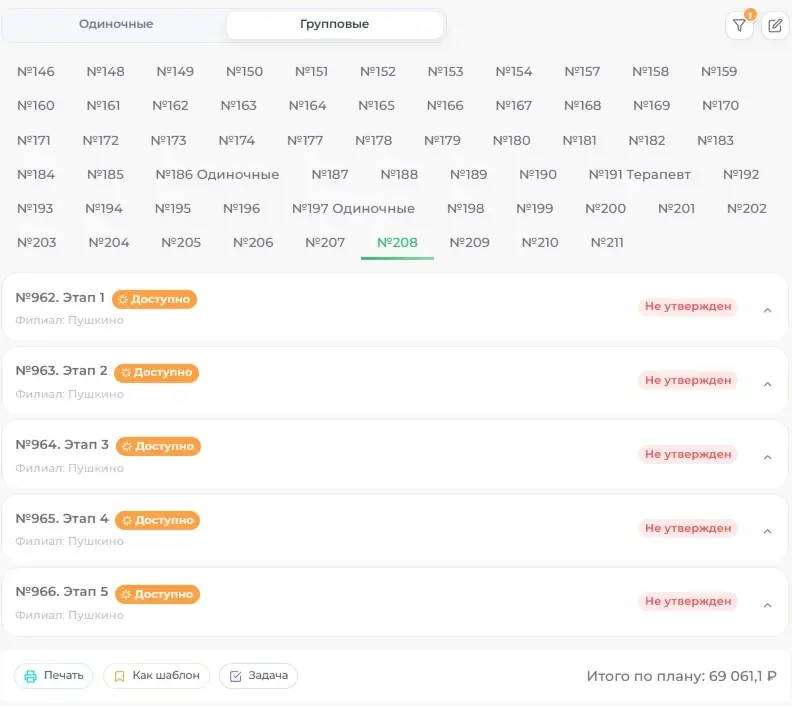The width and height of the screenshot is (792, 706).
Task: Click Не утвержден status of Этап 4
Action: tap(687, 528)
